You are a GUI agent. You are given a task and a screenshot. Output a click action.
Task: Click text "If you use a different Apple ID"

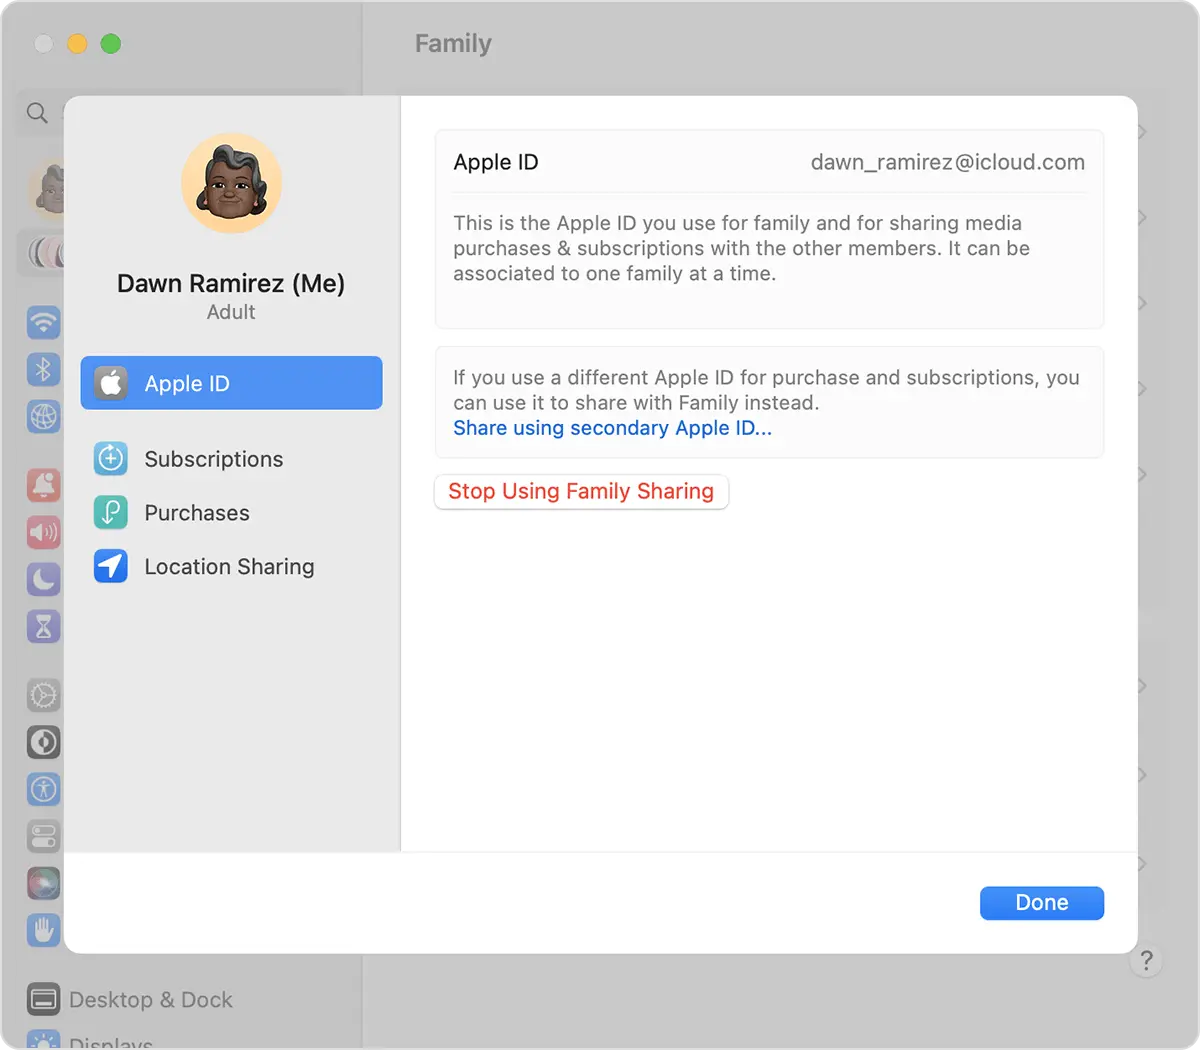click(x=766, y=390)
